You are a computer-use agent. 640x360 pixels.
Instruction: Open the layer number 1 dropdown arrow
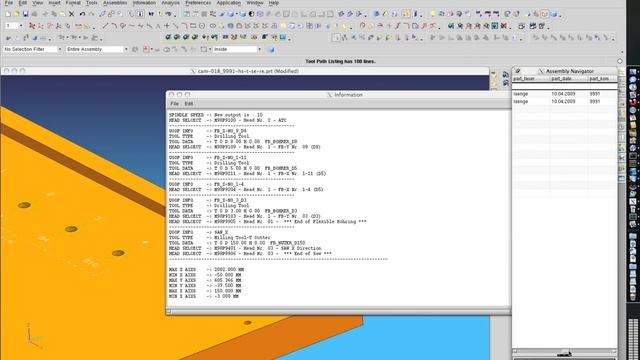tap(21, 26)
